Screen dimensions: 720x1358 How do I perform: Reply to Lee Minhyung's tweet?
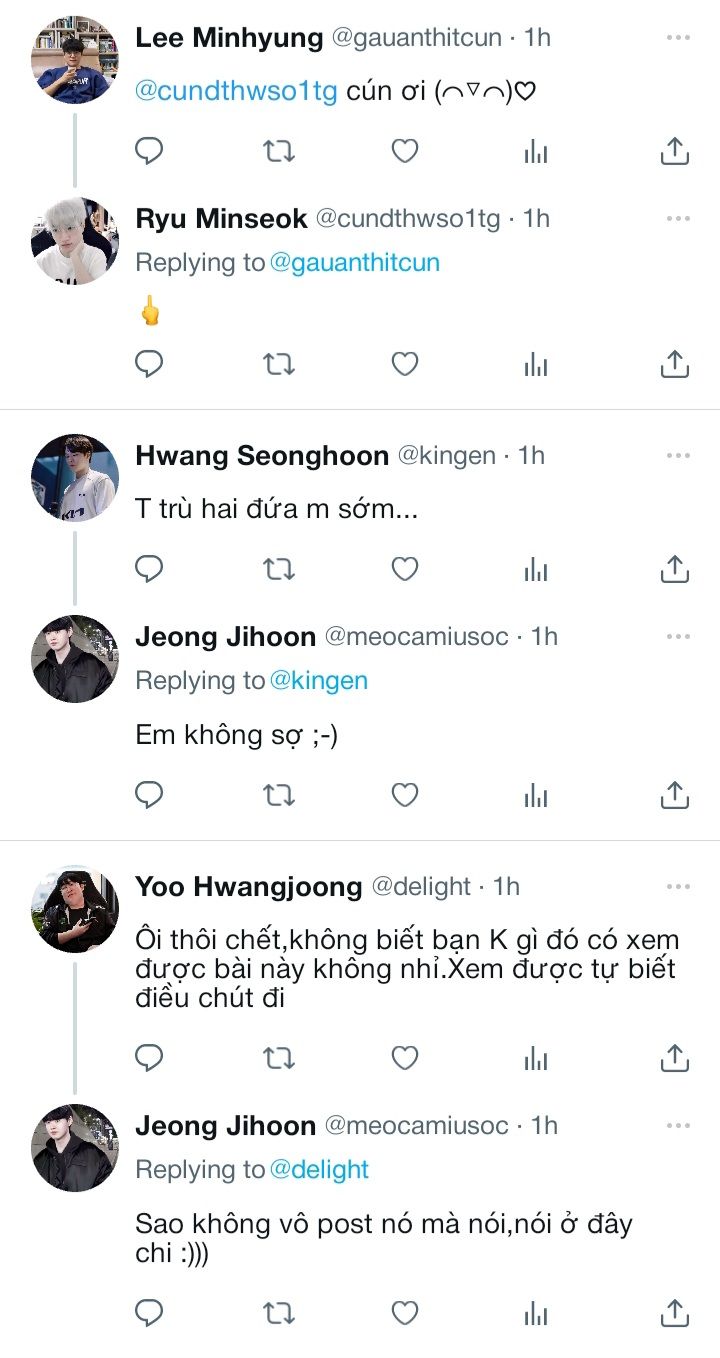coord(149,151)
